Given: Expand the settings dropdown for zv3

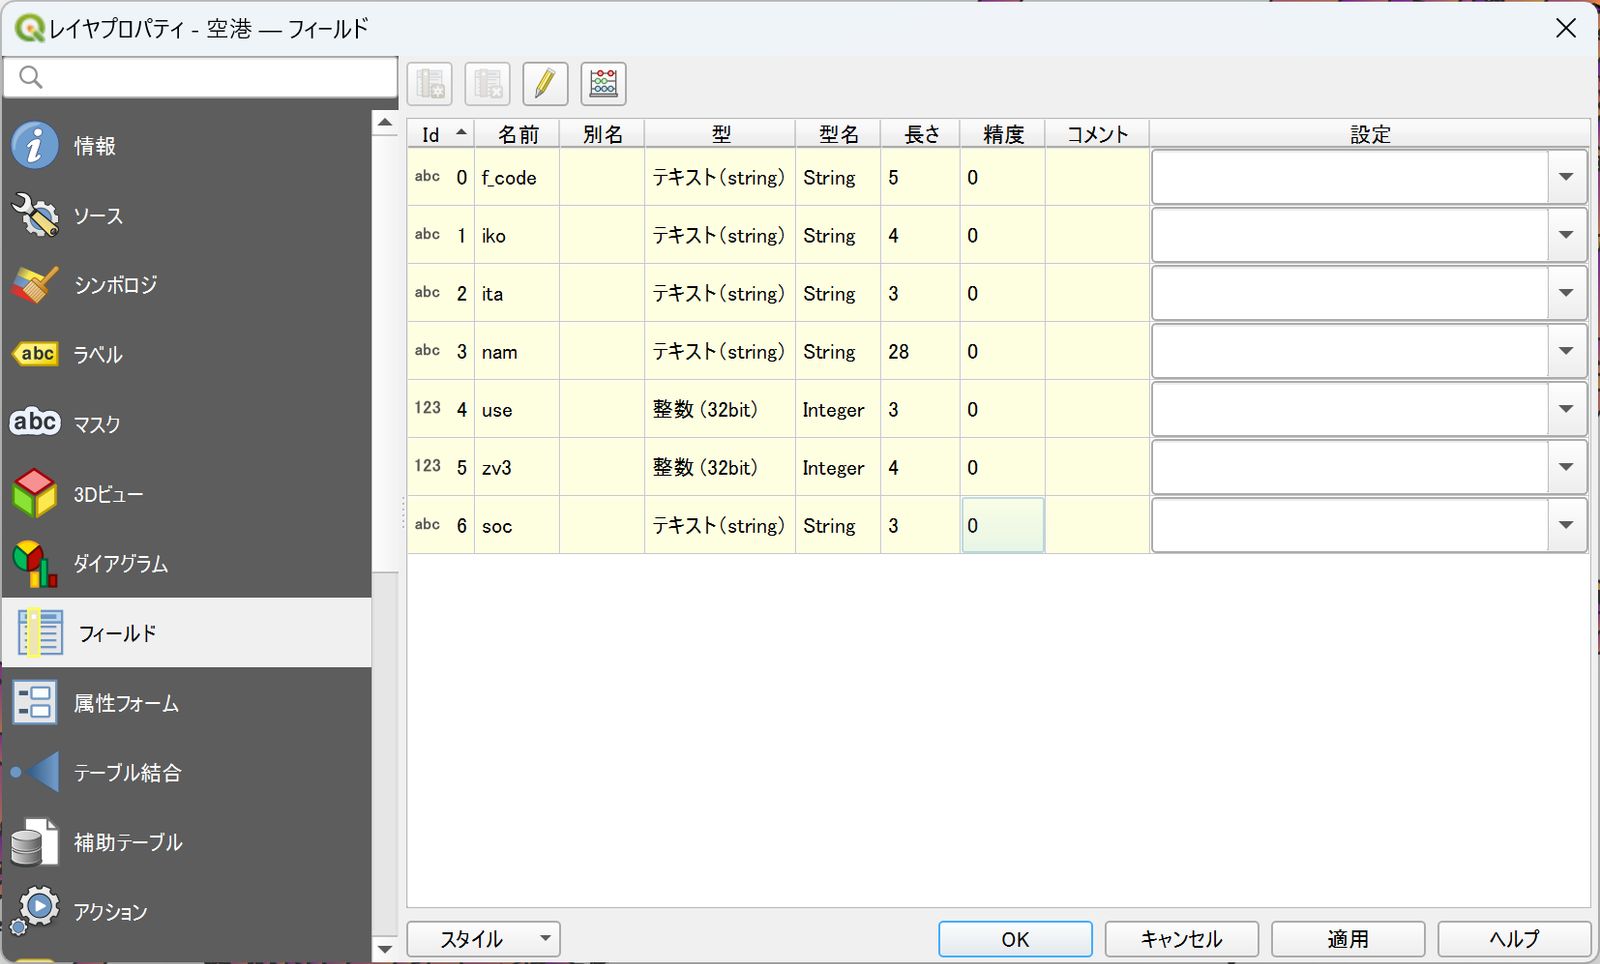Looking at the screenshot, I should click(1566, 467).
